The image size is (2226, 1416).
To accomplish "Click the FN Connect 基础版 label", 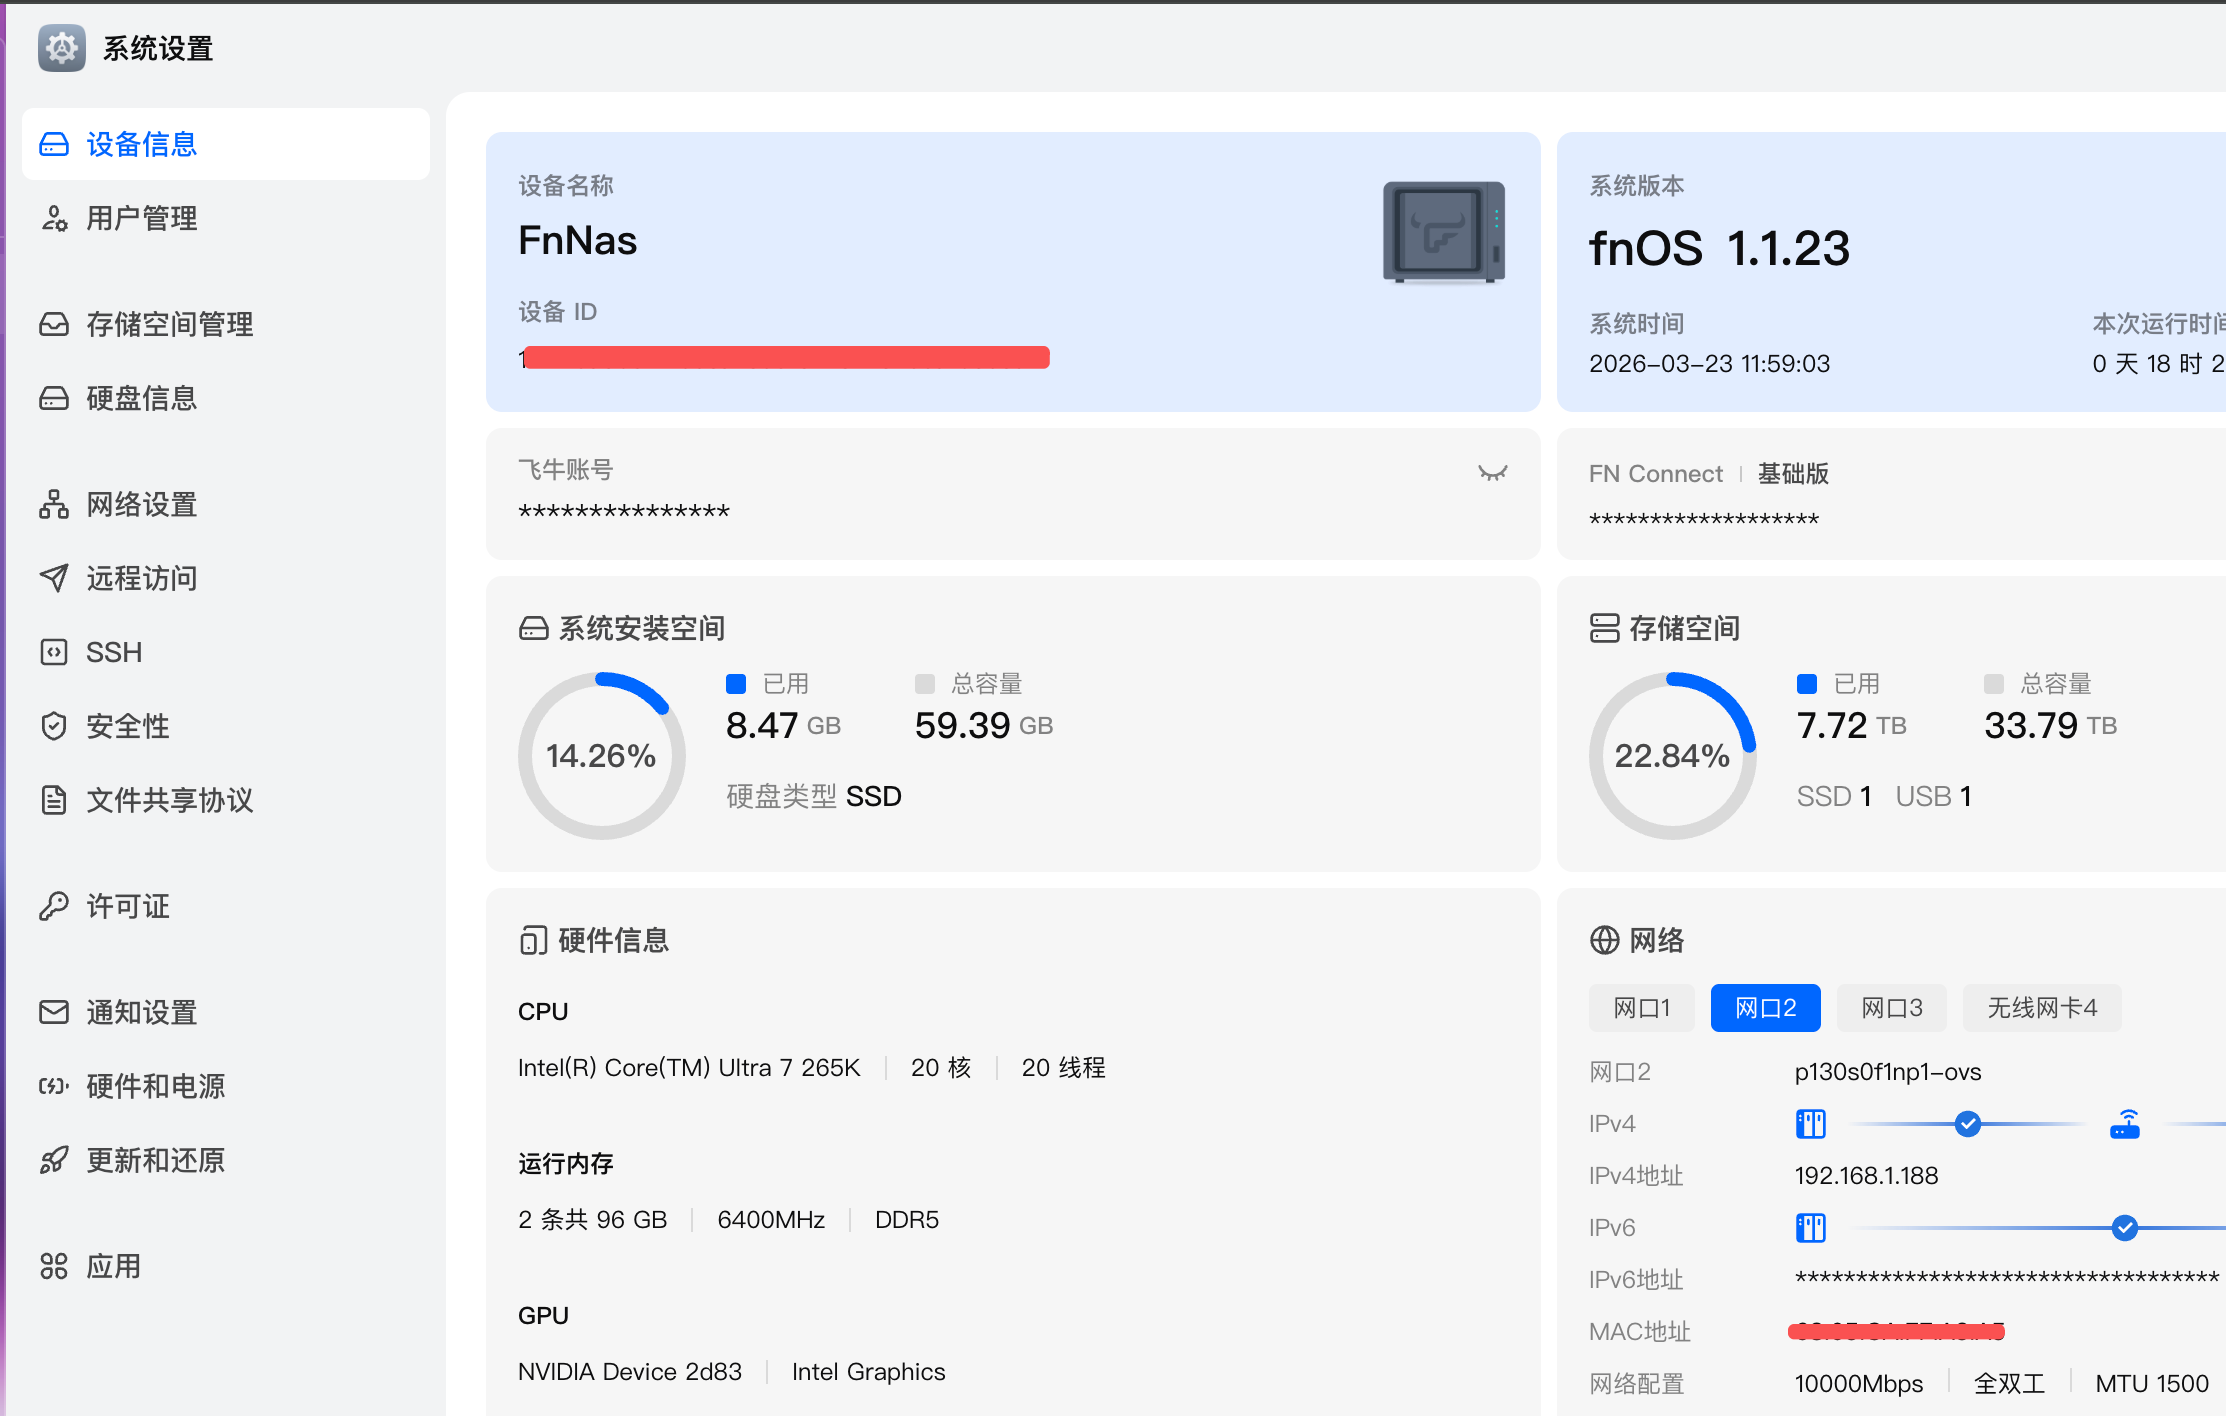I will 1709,474.
